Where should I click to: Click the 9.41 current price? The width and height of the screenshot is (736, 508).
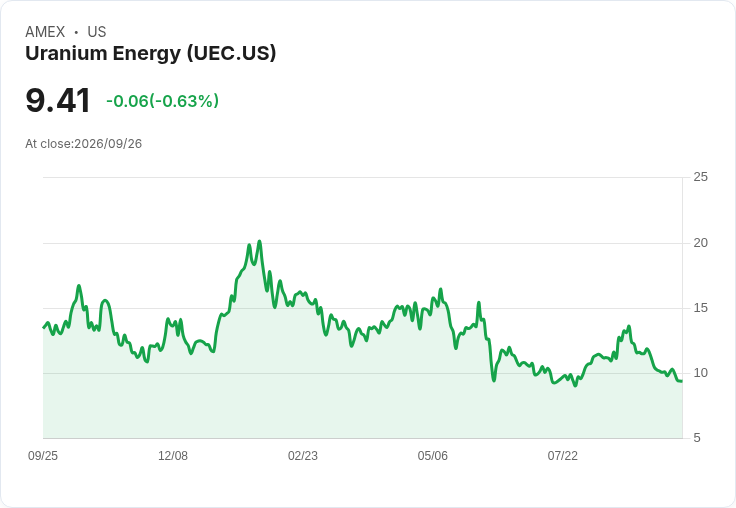[x=58, y=100]
